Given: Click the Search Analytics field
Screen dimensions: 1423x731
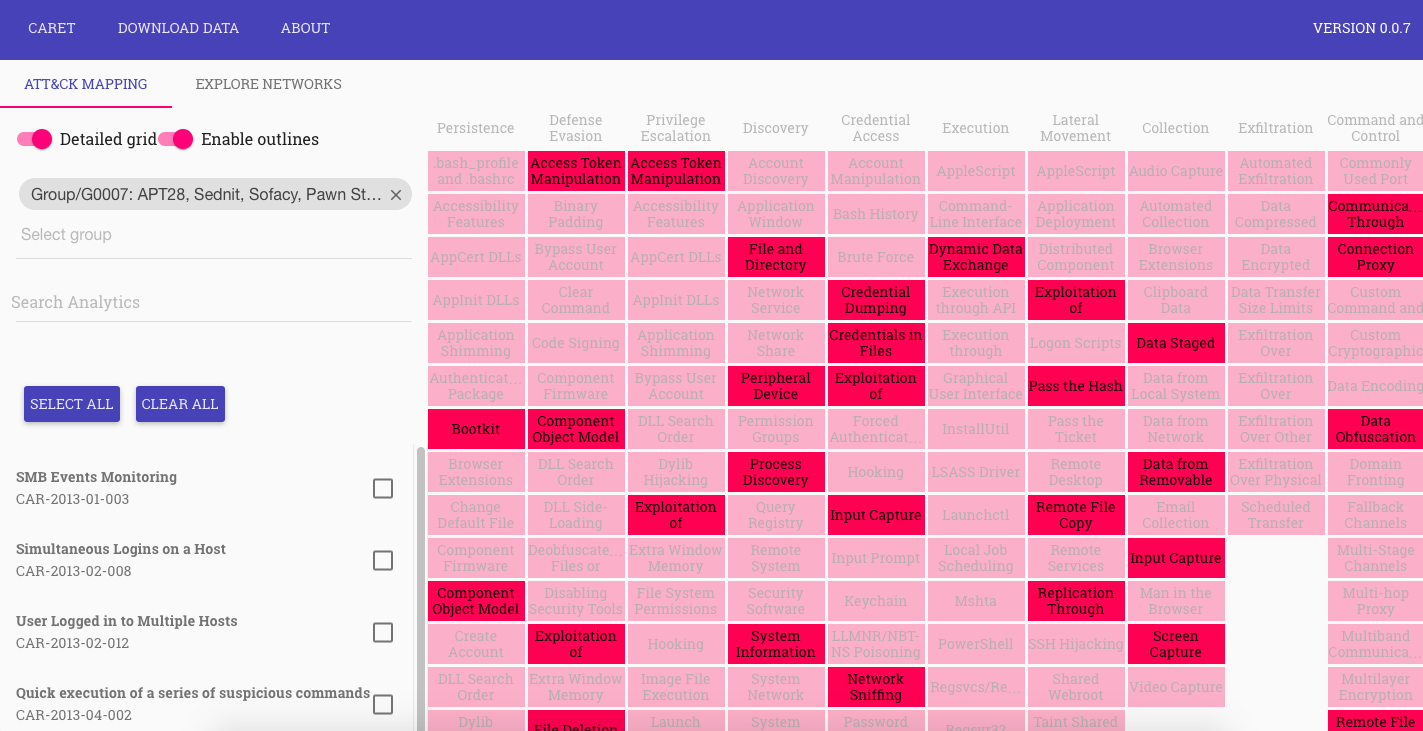Looking at the screenshot, I should 211,302.
